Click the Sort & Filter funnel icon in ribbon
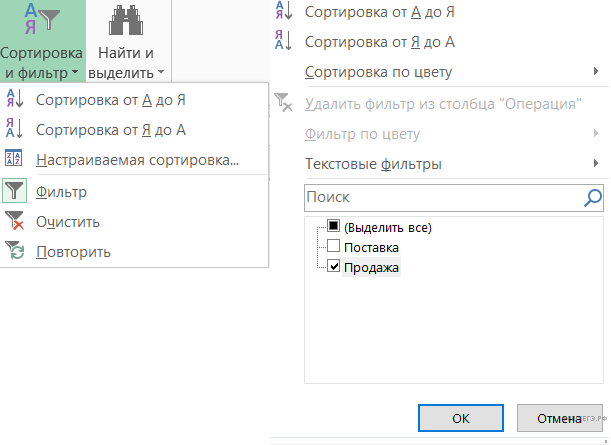Image resolution: width=611 pixels, height=445 pixels. pyautogui.click(x=42, y=20)
